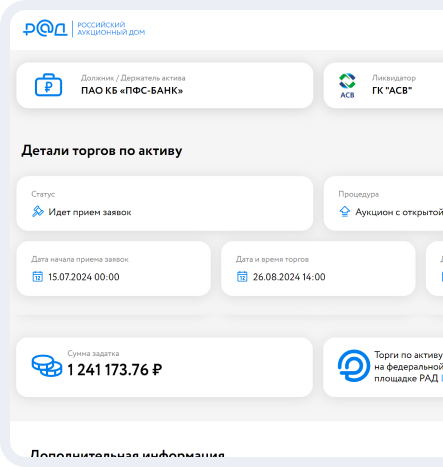Screen dimensions: 443x467
Task: Click the auction procedure arrow icon
Action: pos(345,212)
